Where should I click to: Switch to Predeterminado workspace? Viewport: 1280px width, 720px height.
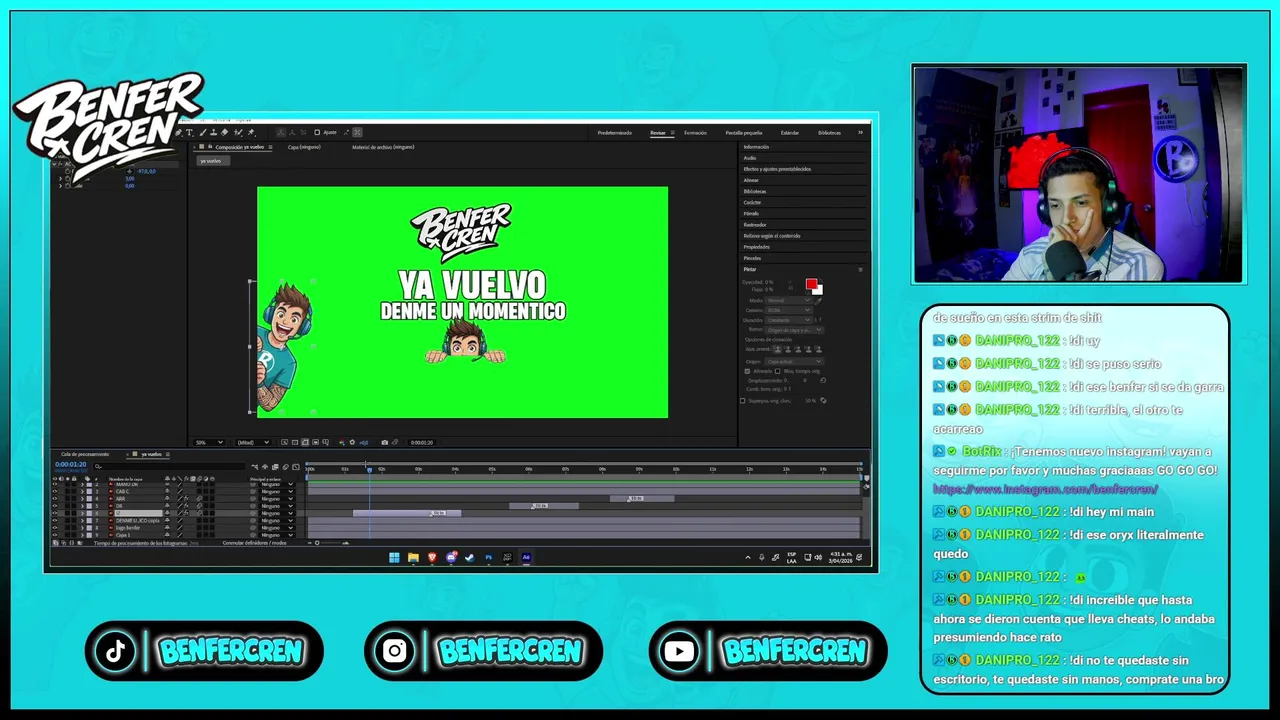[x=615, y=132]
